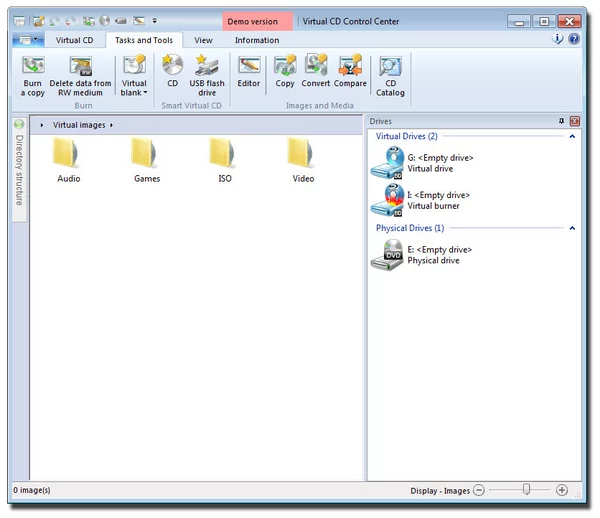Click the Virtual Drives (2) header
The image size is (600, 518).
point(406,136)
